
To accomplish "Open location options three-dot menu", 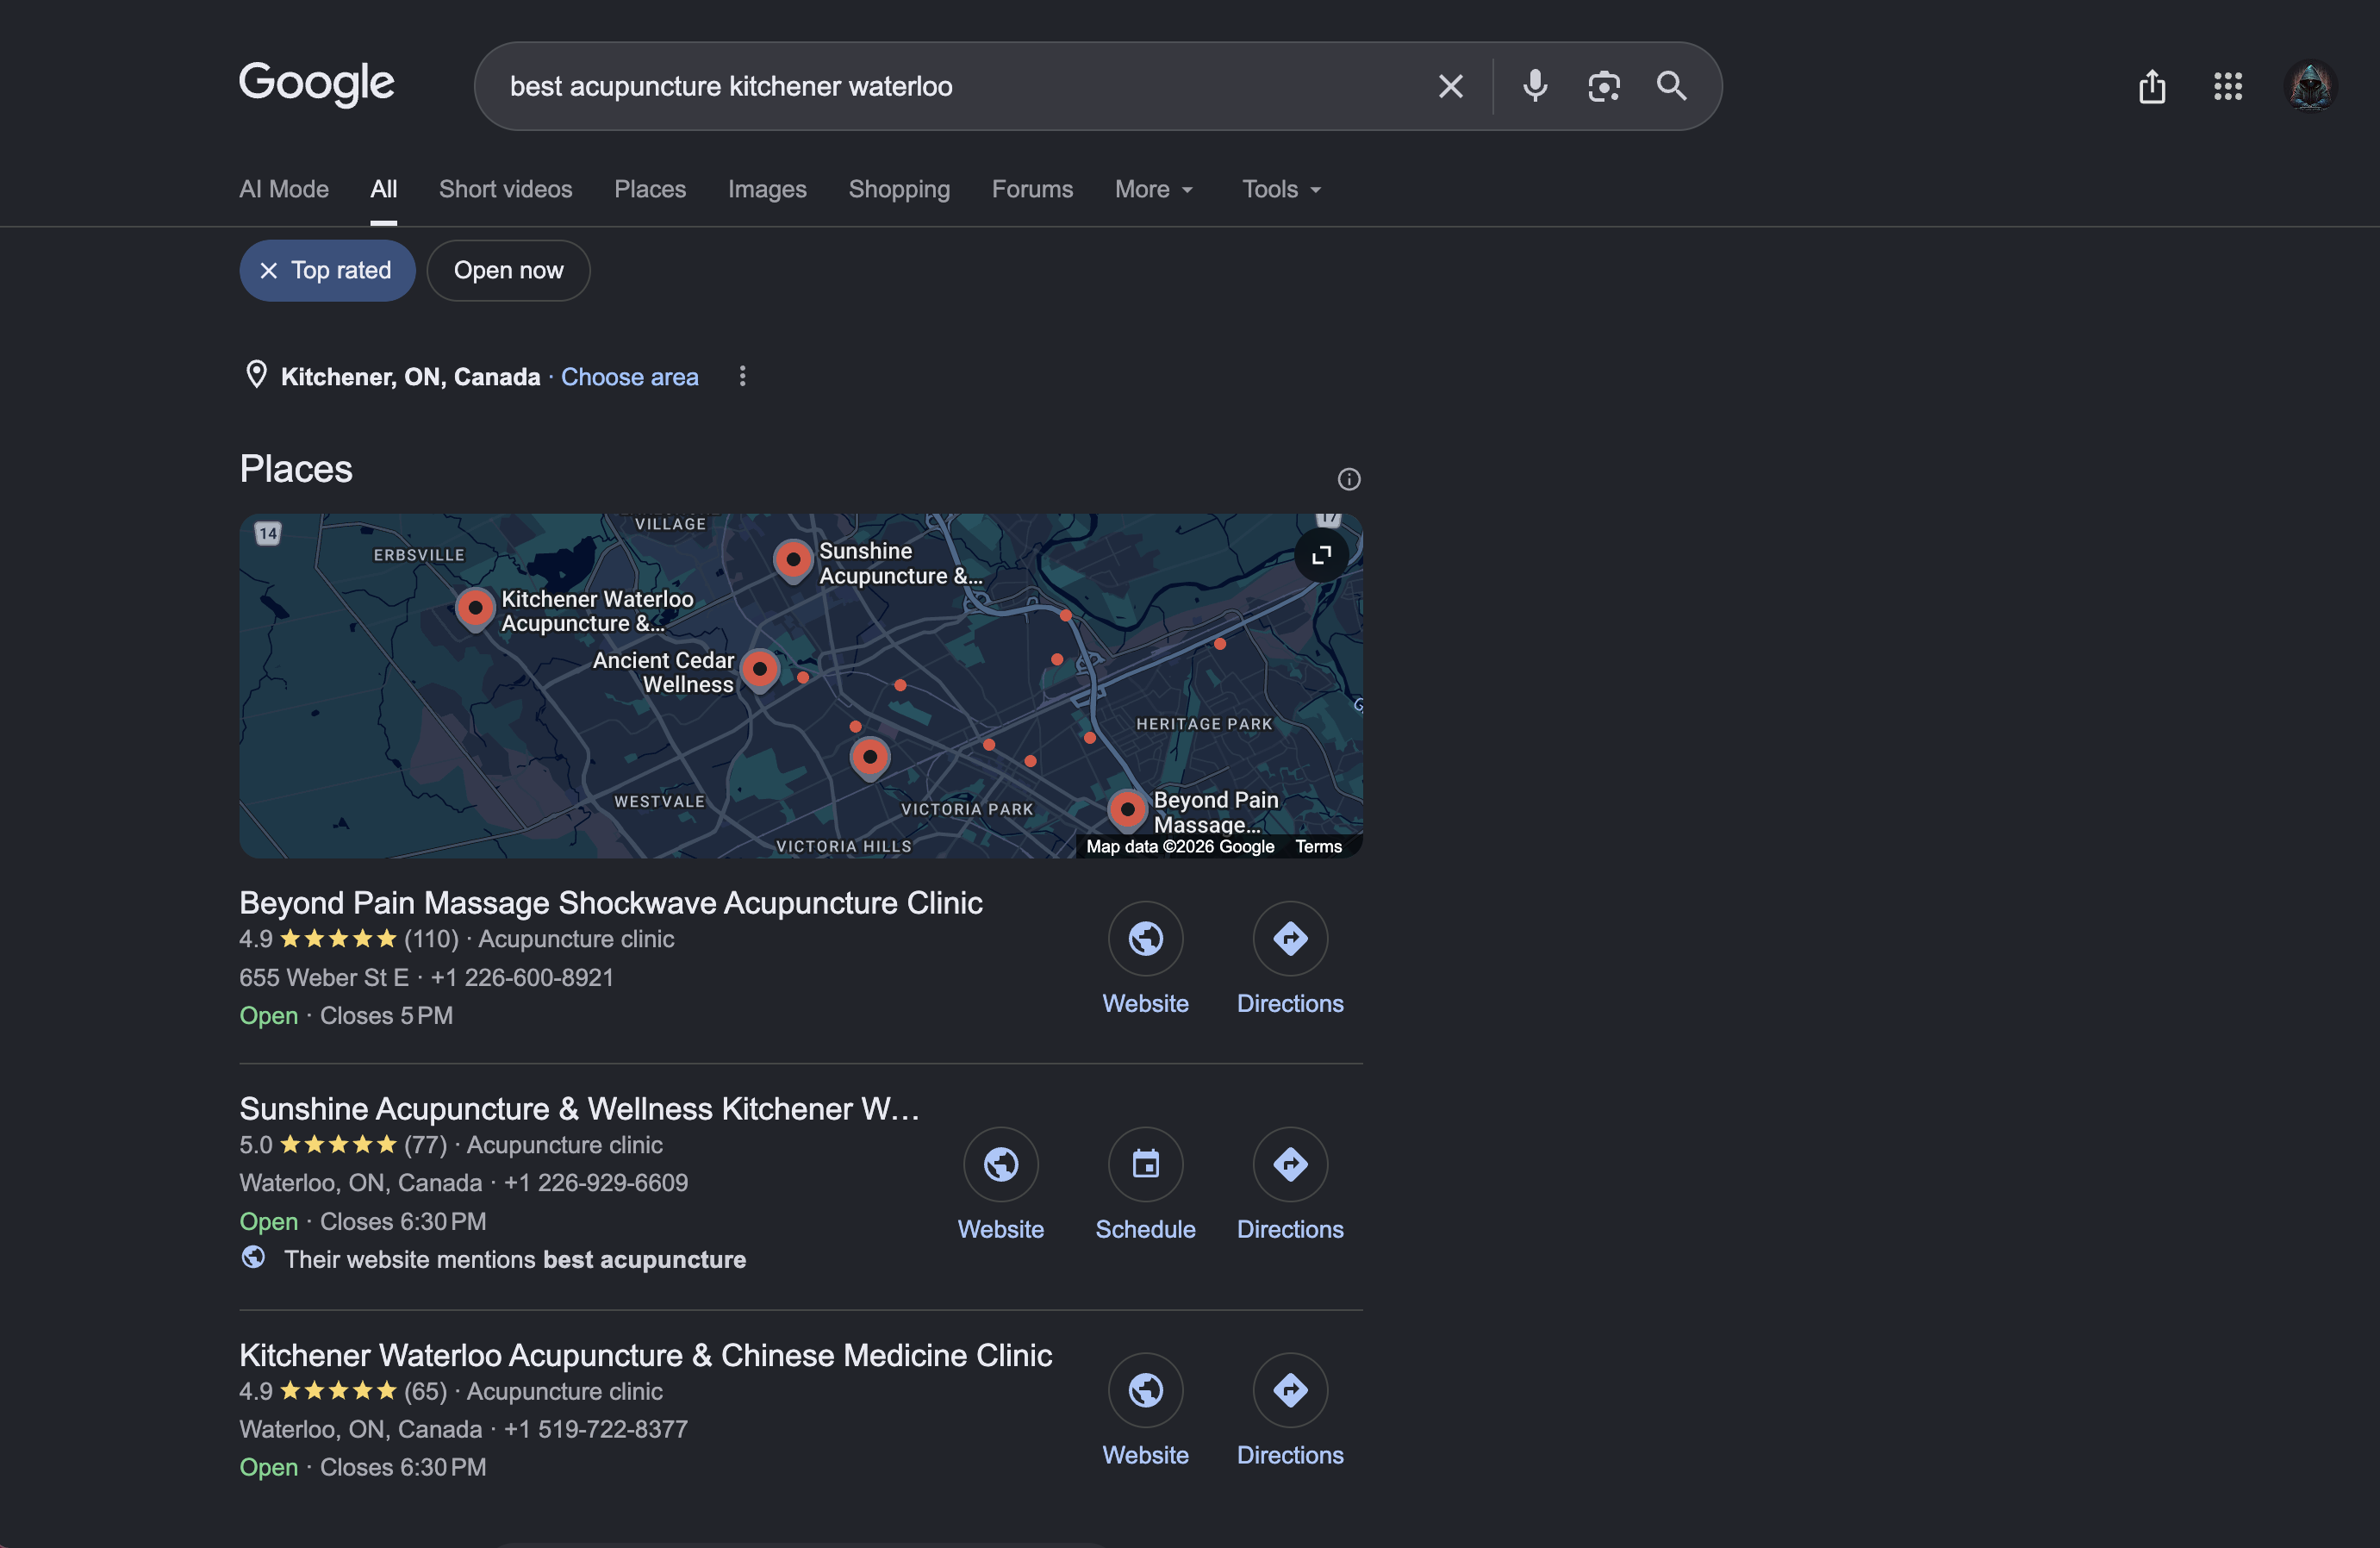I will pyautogui.click(x=742, y=376).
